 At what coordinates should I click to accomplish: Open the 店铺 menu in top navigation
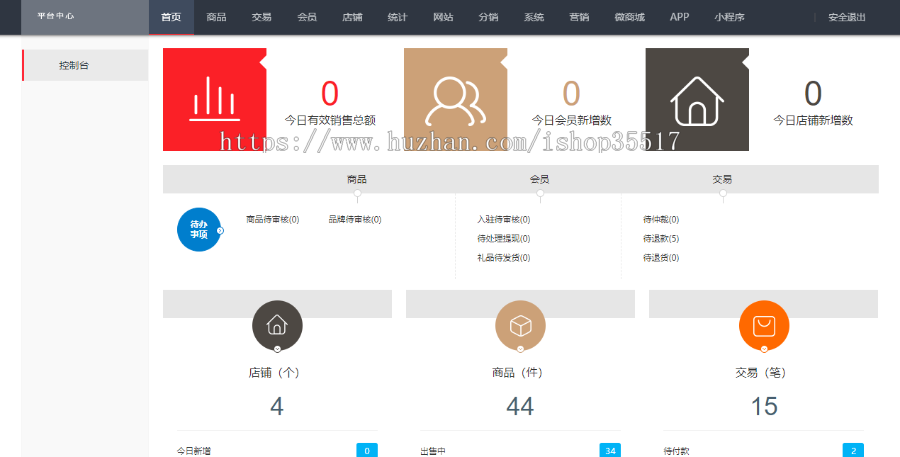click(352, 17)
